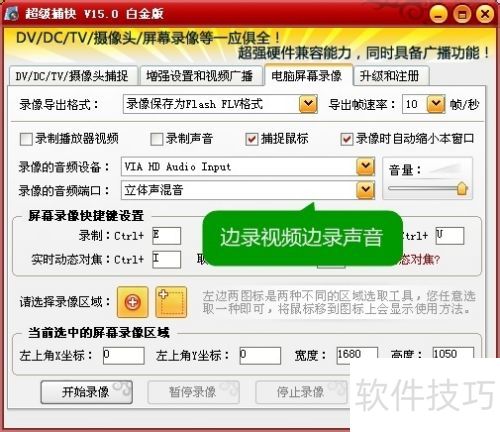500x432 pixels.
Task: Enable 录制播放器视频 checkbox
Action: click(26, 139)
